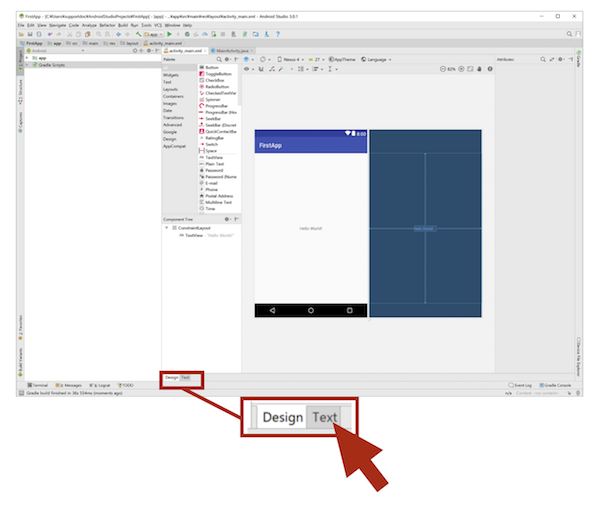Click the orientation rotate icon dropdown
Viewport: 600px width, 507px height.
click(x=265, y=59)
